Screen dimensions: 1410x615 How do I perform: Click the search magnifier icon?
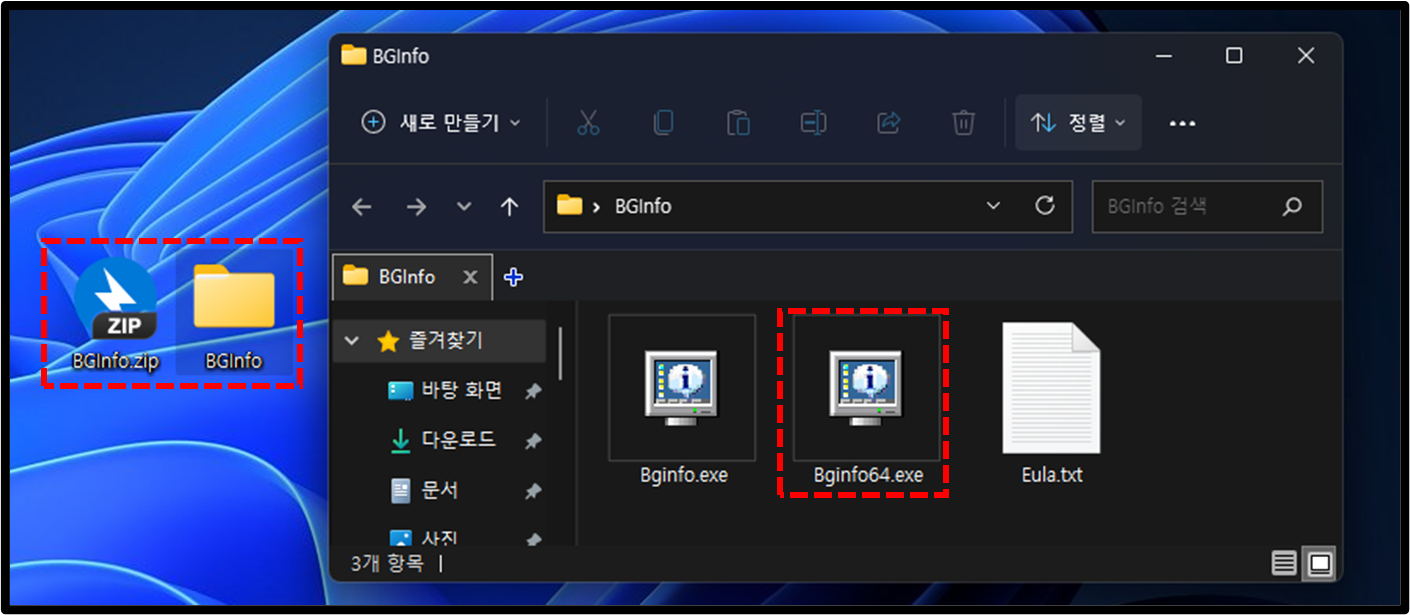1292,207
